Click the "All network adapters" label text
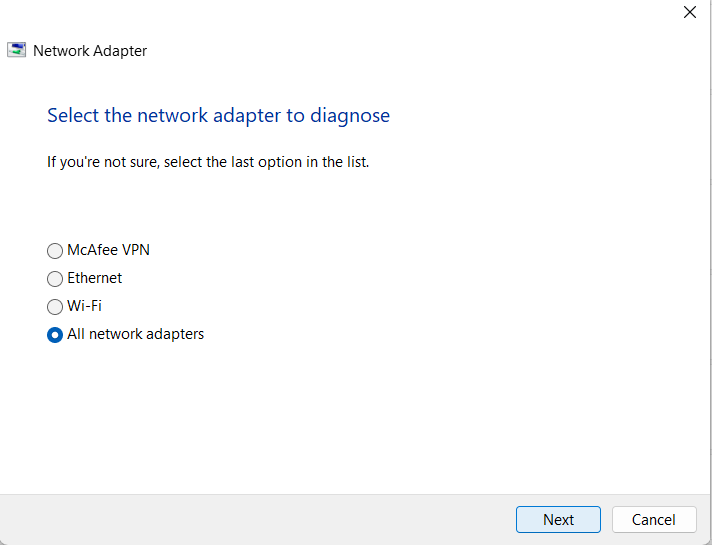Image resolution: width=712 pixels, height=545 pixels. 135,334
